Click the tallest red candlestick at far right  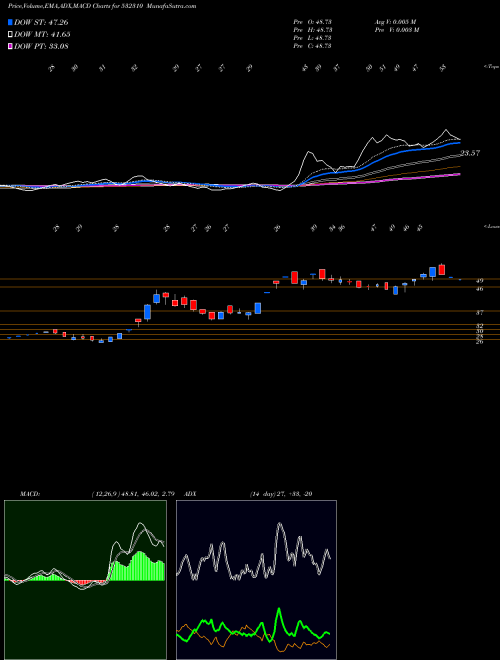[x=441, y=269]
